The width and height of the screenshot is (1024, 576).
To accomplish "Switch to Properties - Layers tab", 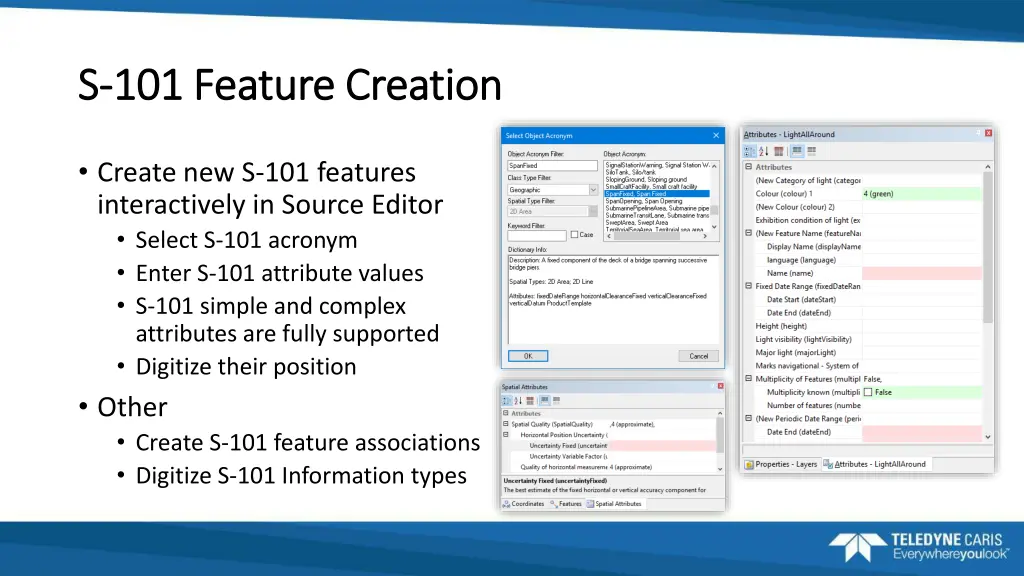I will coord(781,464).
